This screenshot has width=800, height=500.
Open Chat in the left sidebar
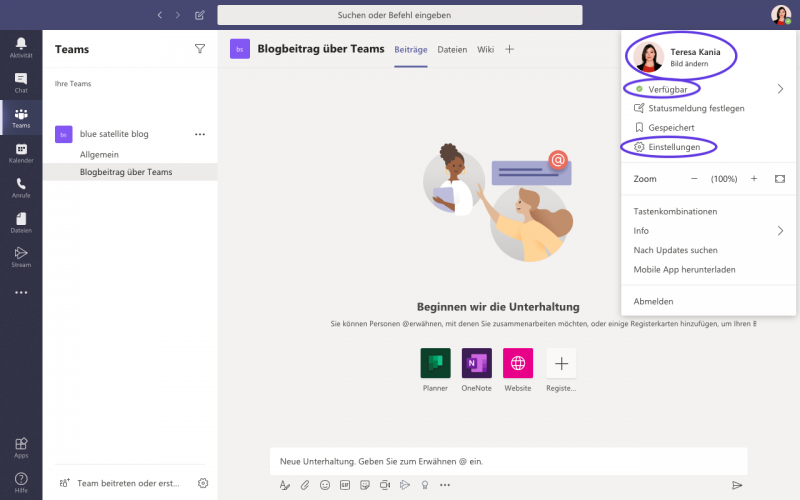(x=21, y=83)
